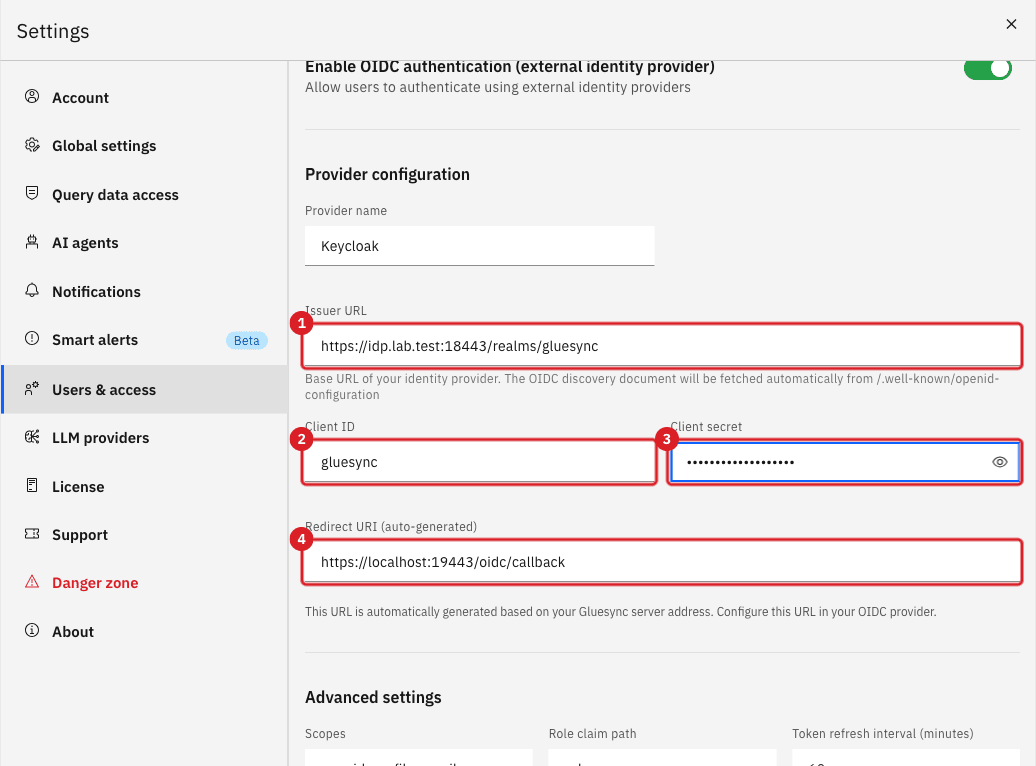Viewport: 1036px width, 766px height.
Task: Click the License document icon
Action: pos(32,485)
